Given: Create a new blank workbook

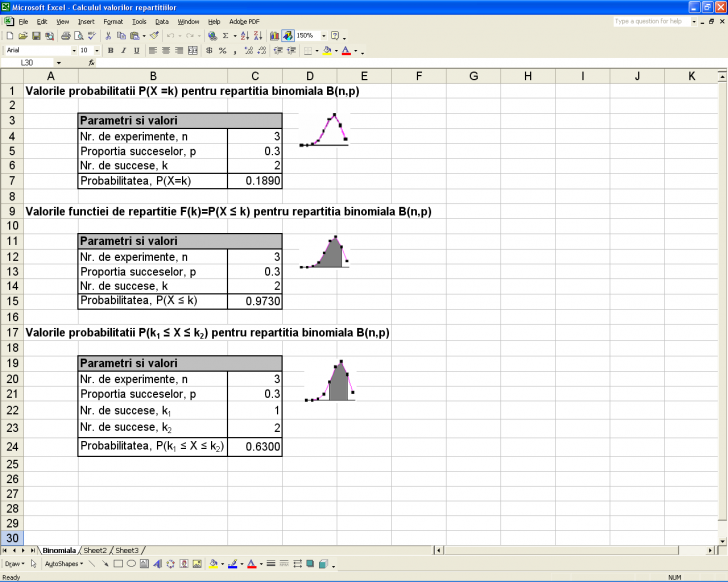Looking at the screenshot, I should pyautogui.click(x=10, y=36).
